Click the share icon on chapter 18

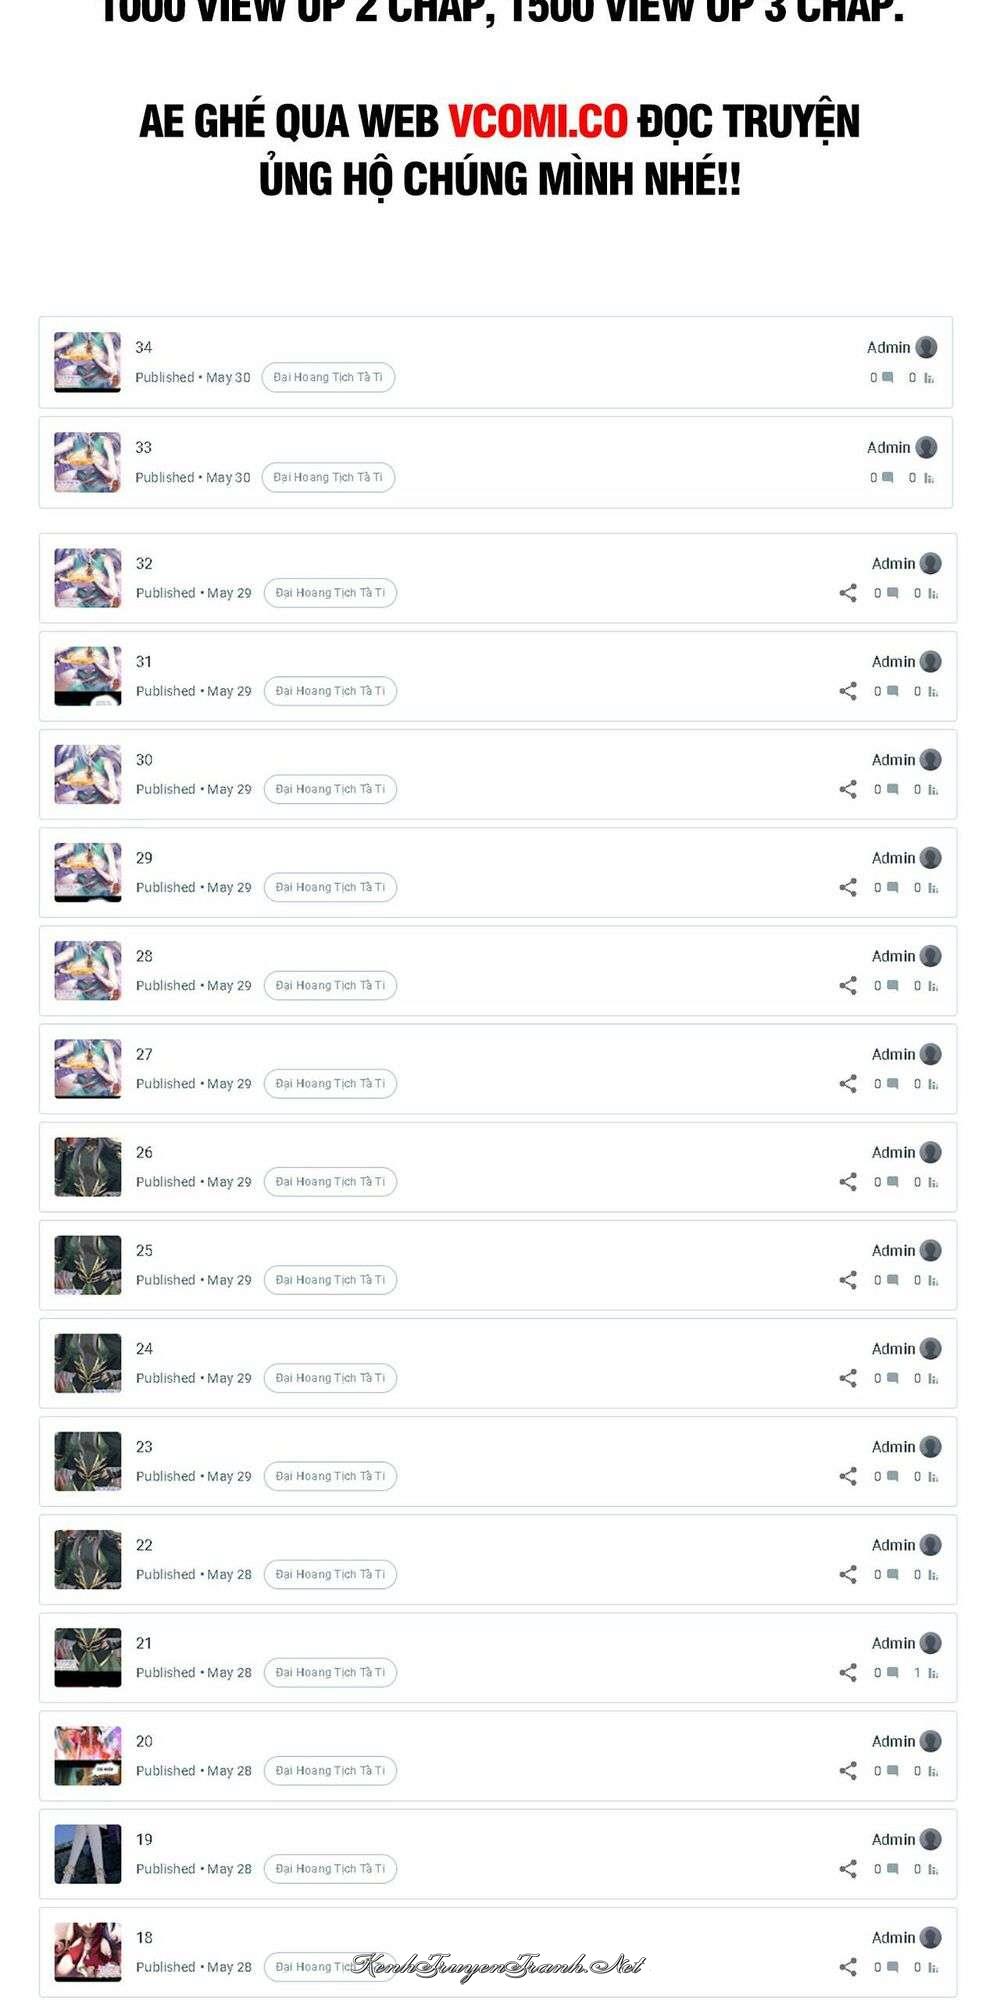848,1967
